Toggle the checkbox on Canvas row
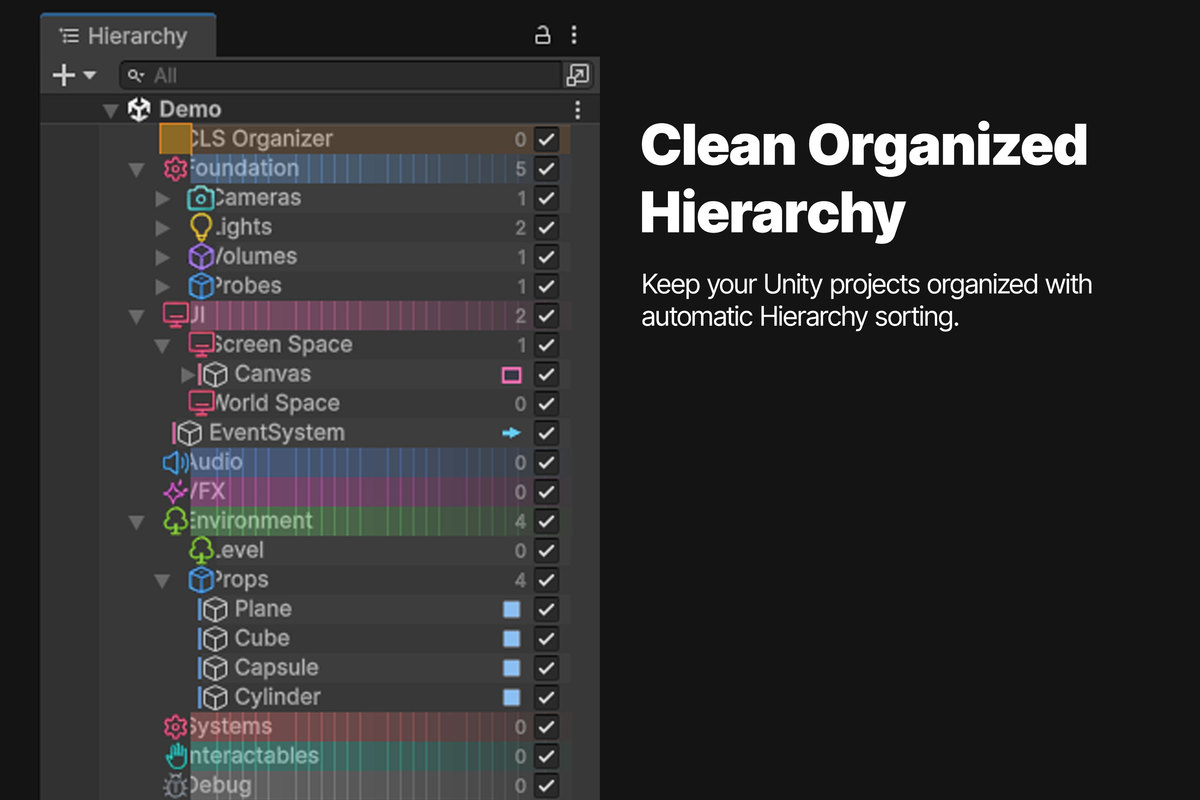The height and width of the screenshot is (800, 1200). 545,375
